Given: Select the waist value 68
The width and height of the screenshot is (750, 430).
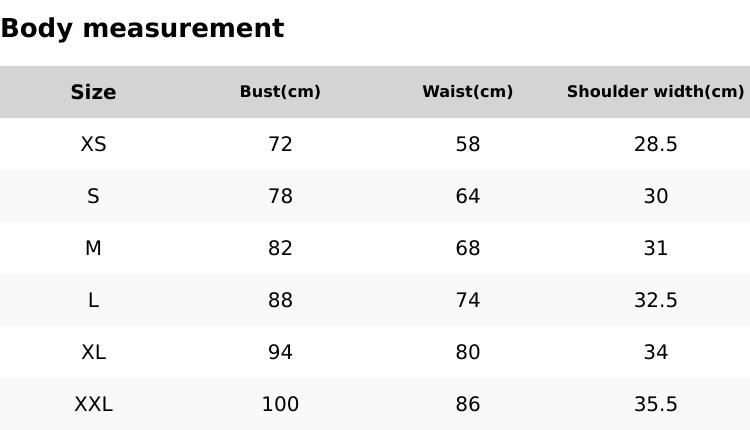Looking at the screenshot, I should coord(467,248).
